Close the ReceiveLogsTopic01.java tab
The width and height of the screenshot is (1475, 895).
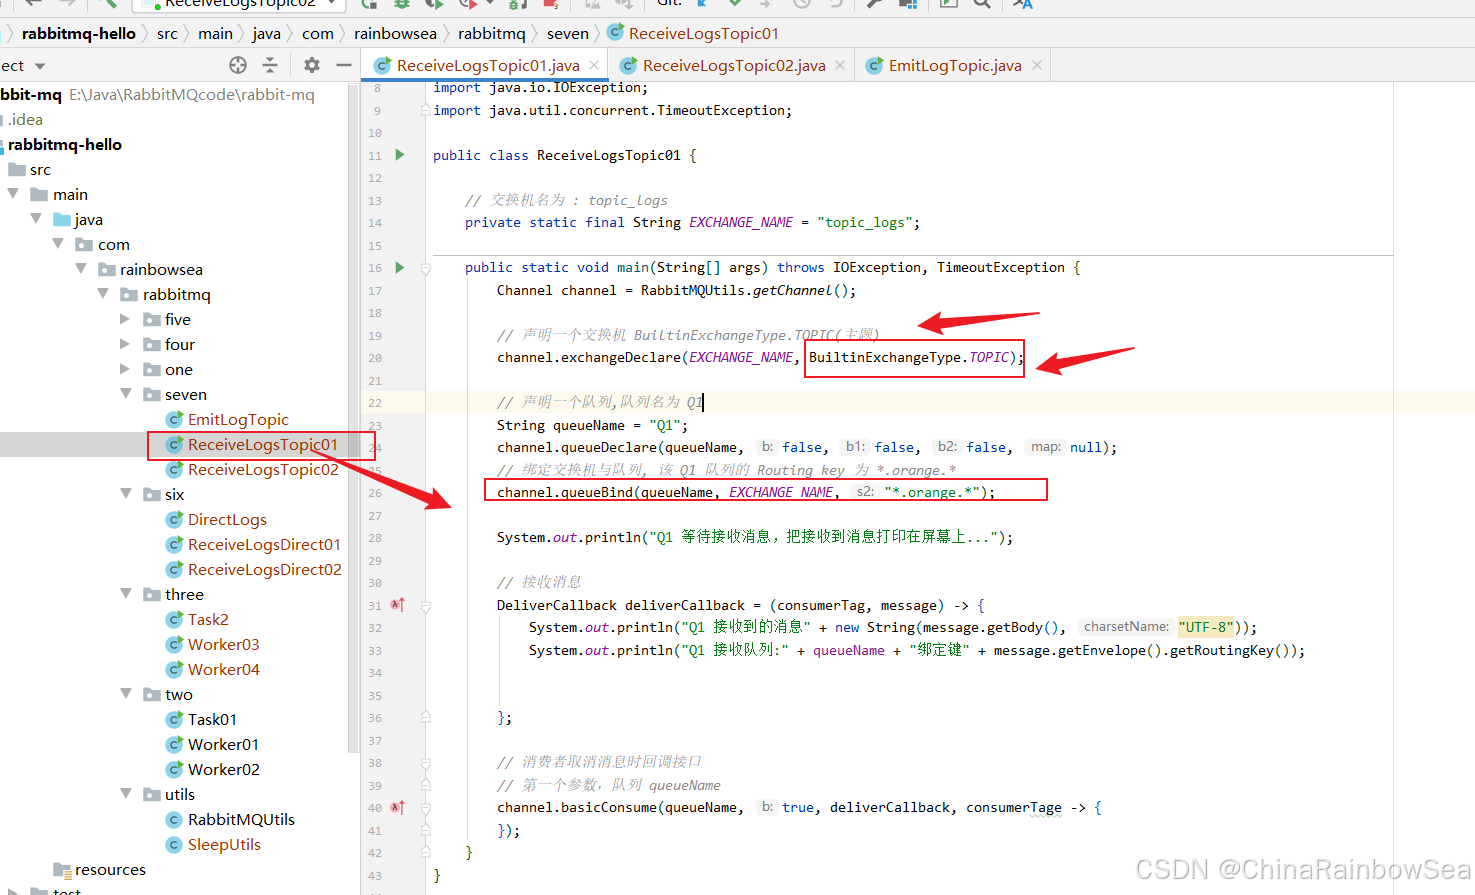click(594, 65)
